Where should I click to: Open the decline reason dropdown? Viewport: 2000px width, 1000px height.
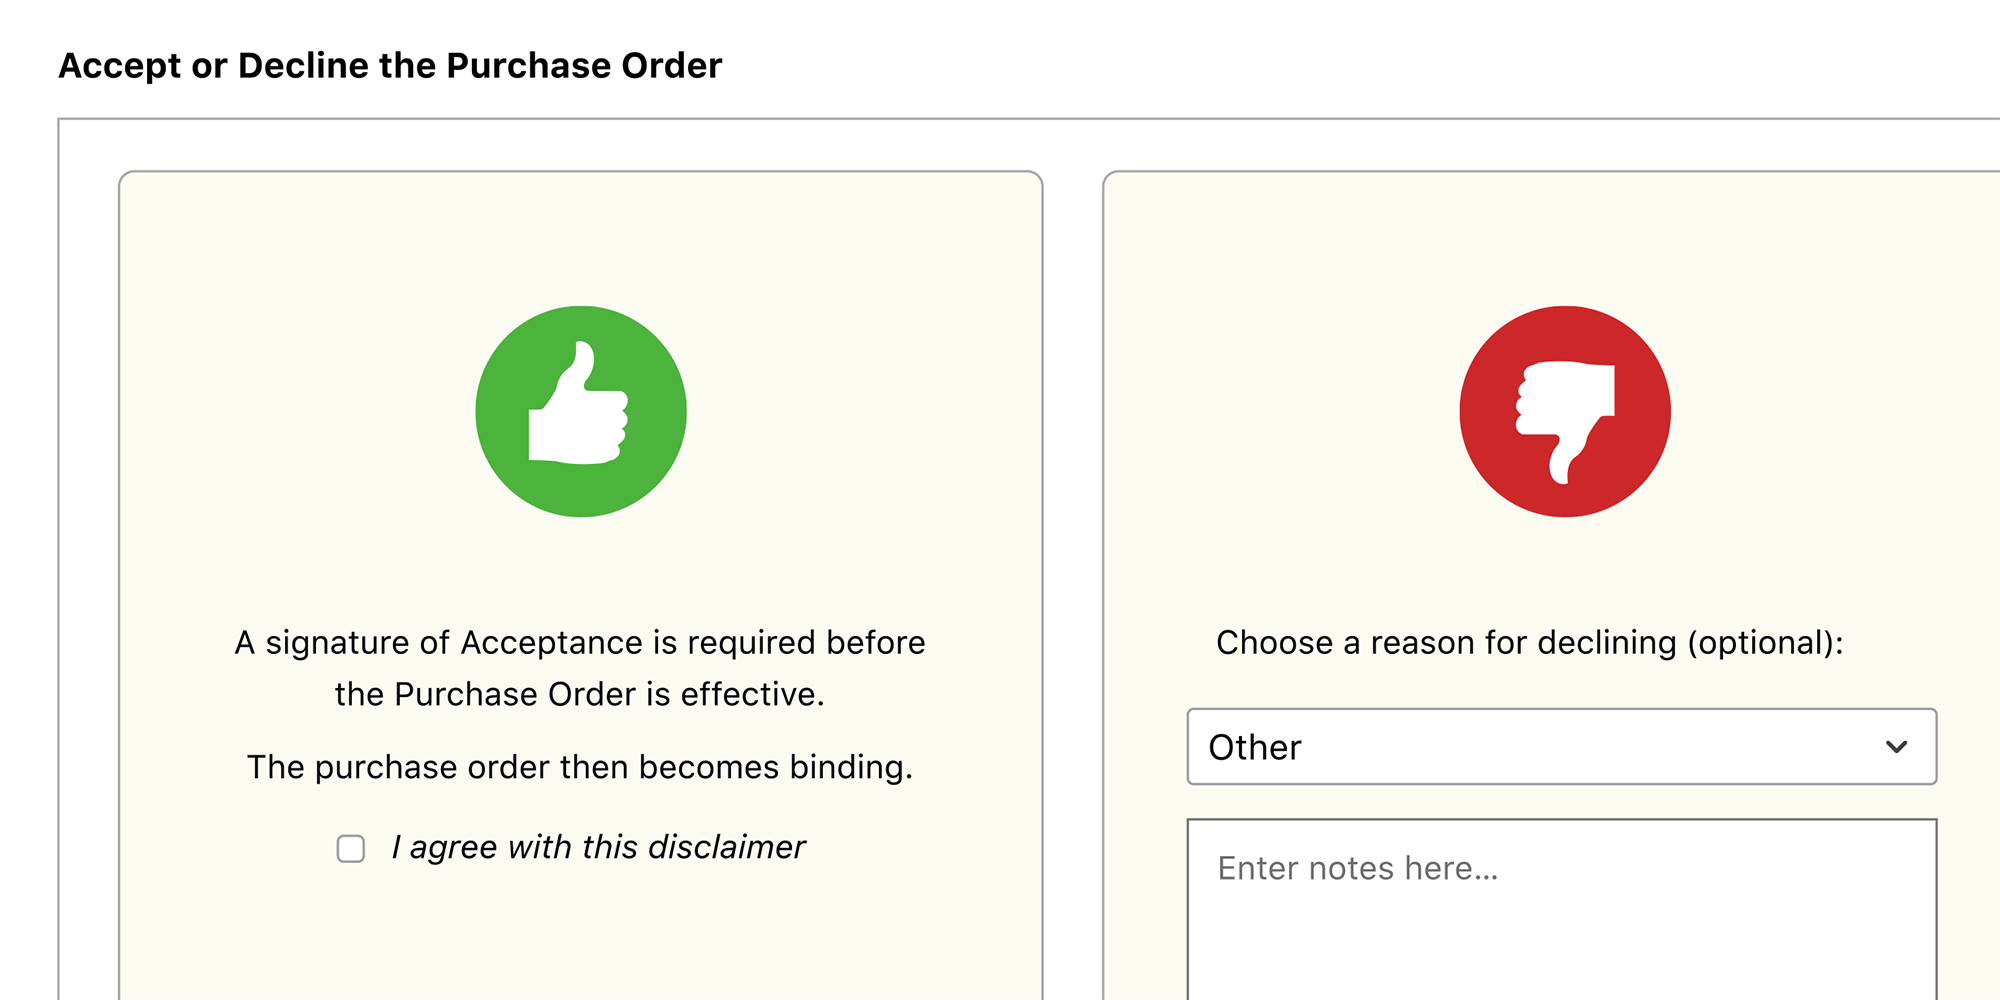tap(1561, 747)
